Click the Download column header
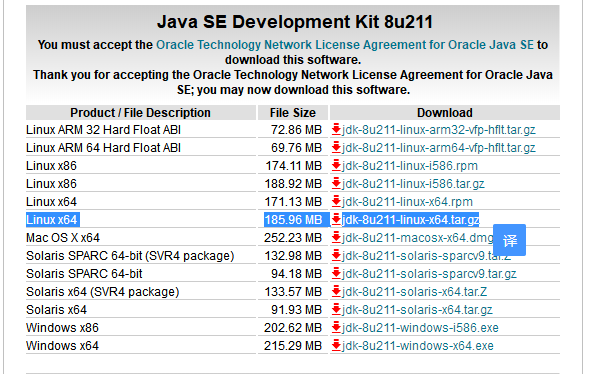 tap(445, 113)
